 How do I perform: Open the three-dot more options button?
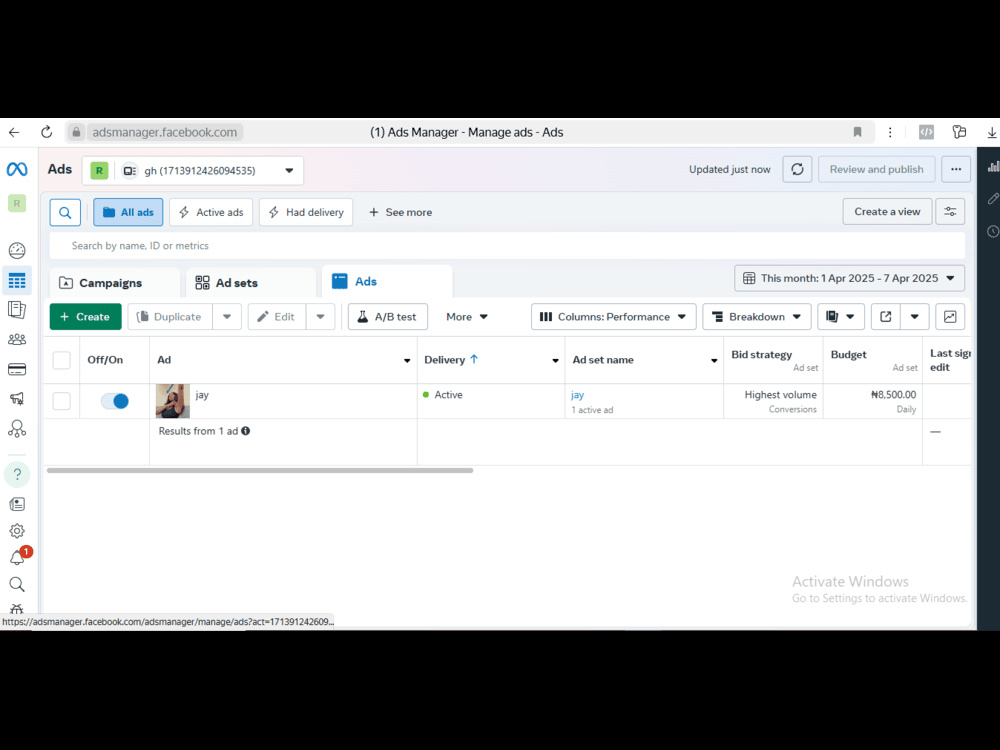(x=955, y=169)
